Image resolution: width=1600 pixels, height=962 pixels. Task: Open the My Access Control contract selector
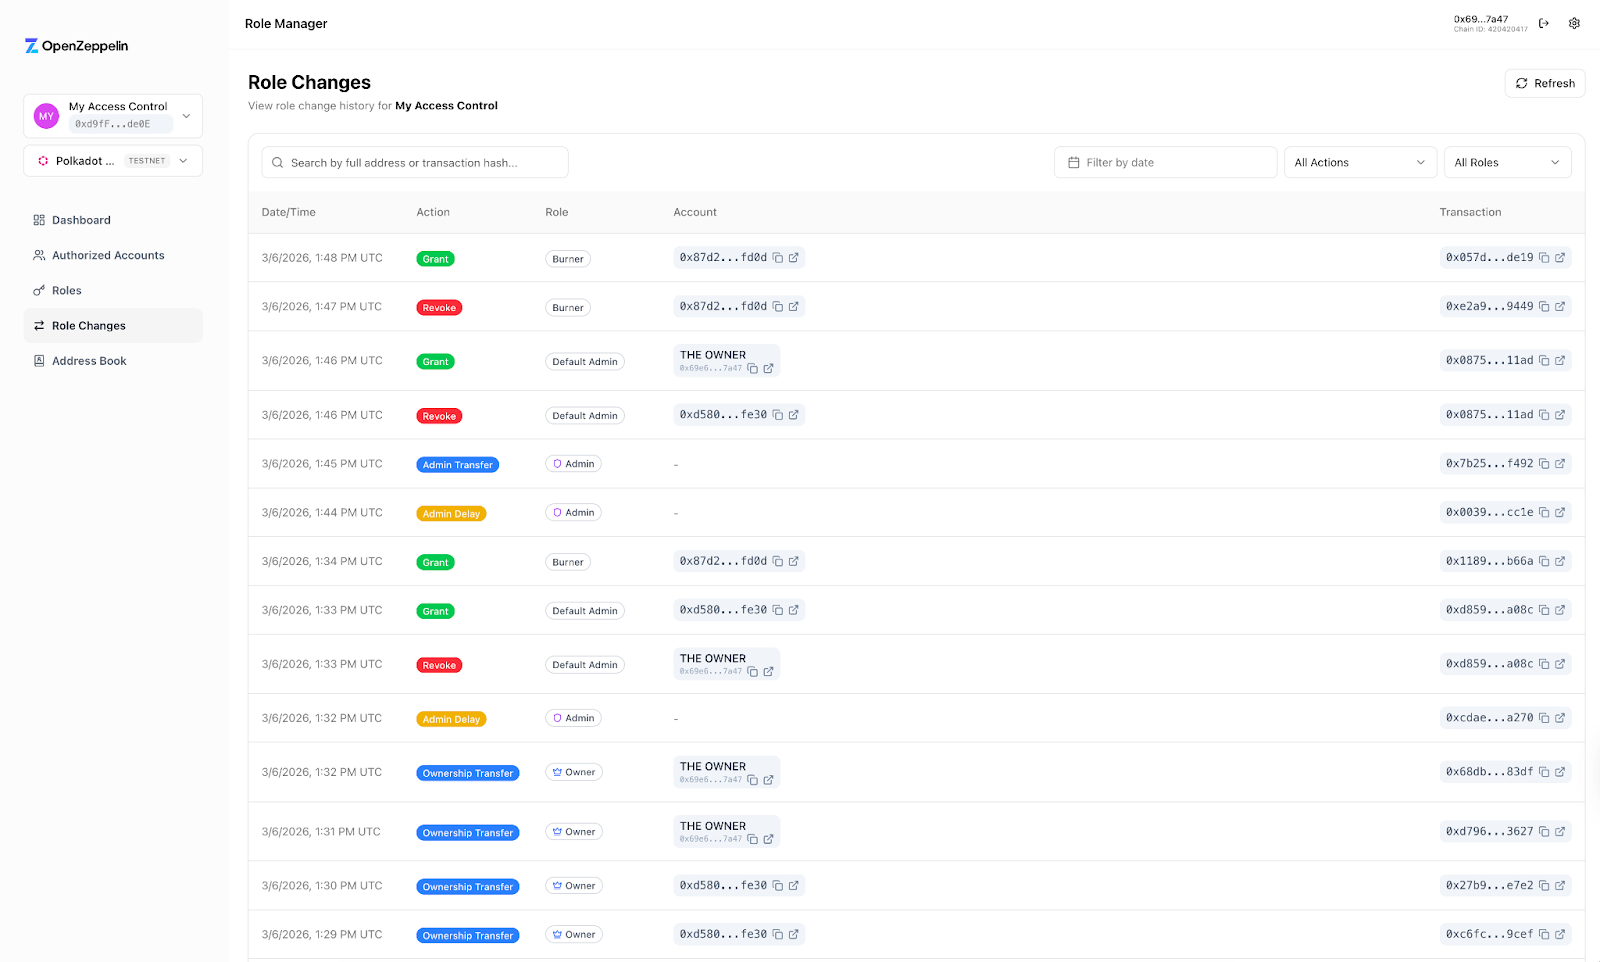tap(112, 115)
